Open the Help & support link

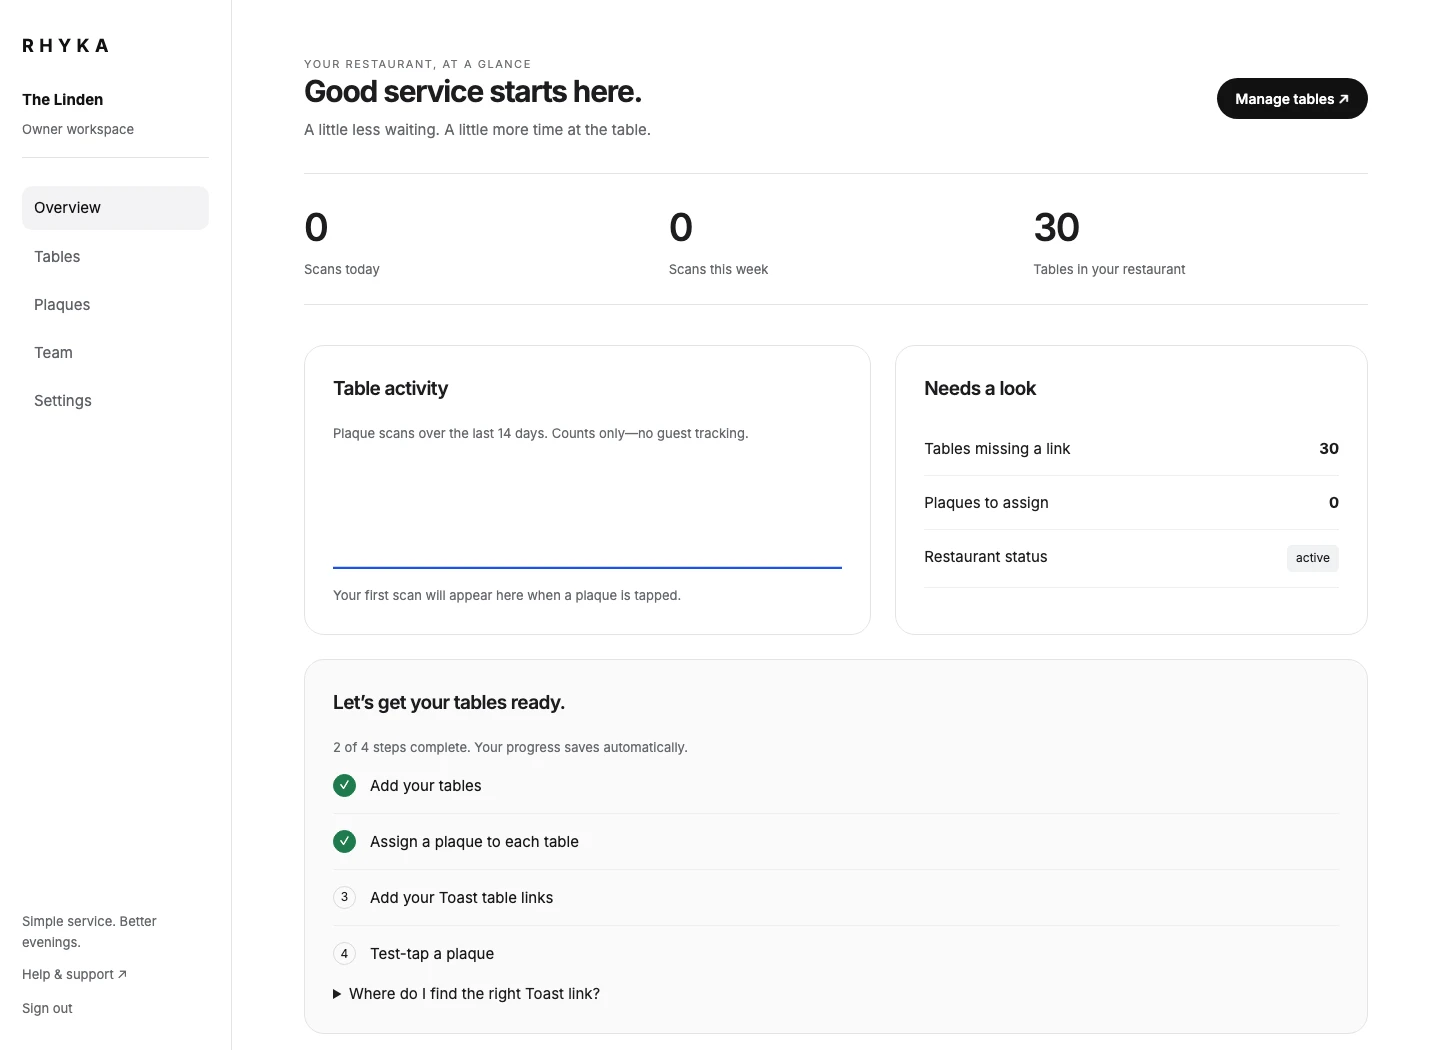(x=74, y=975)
